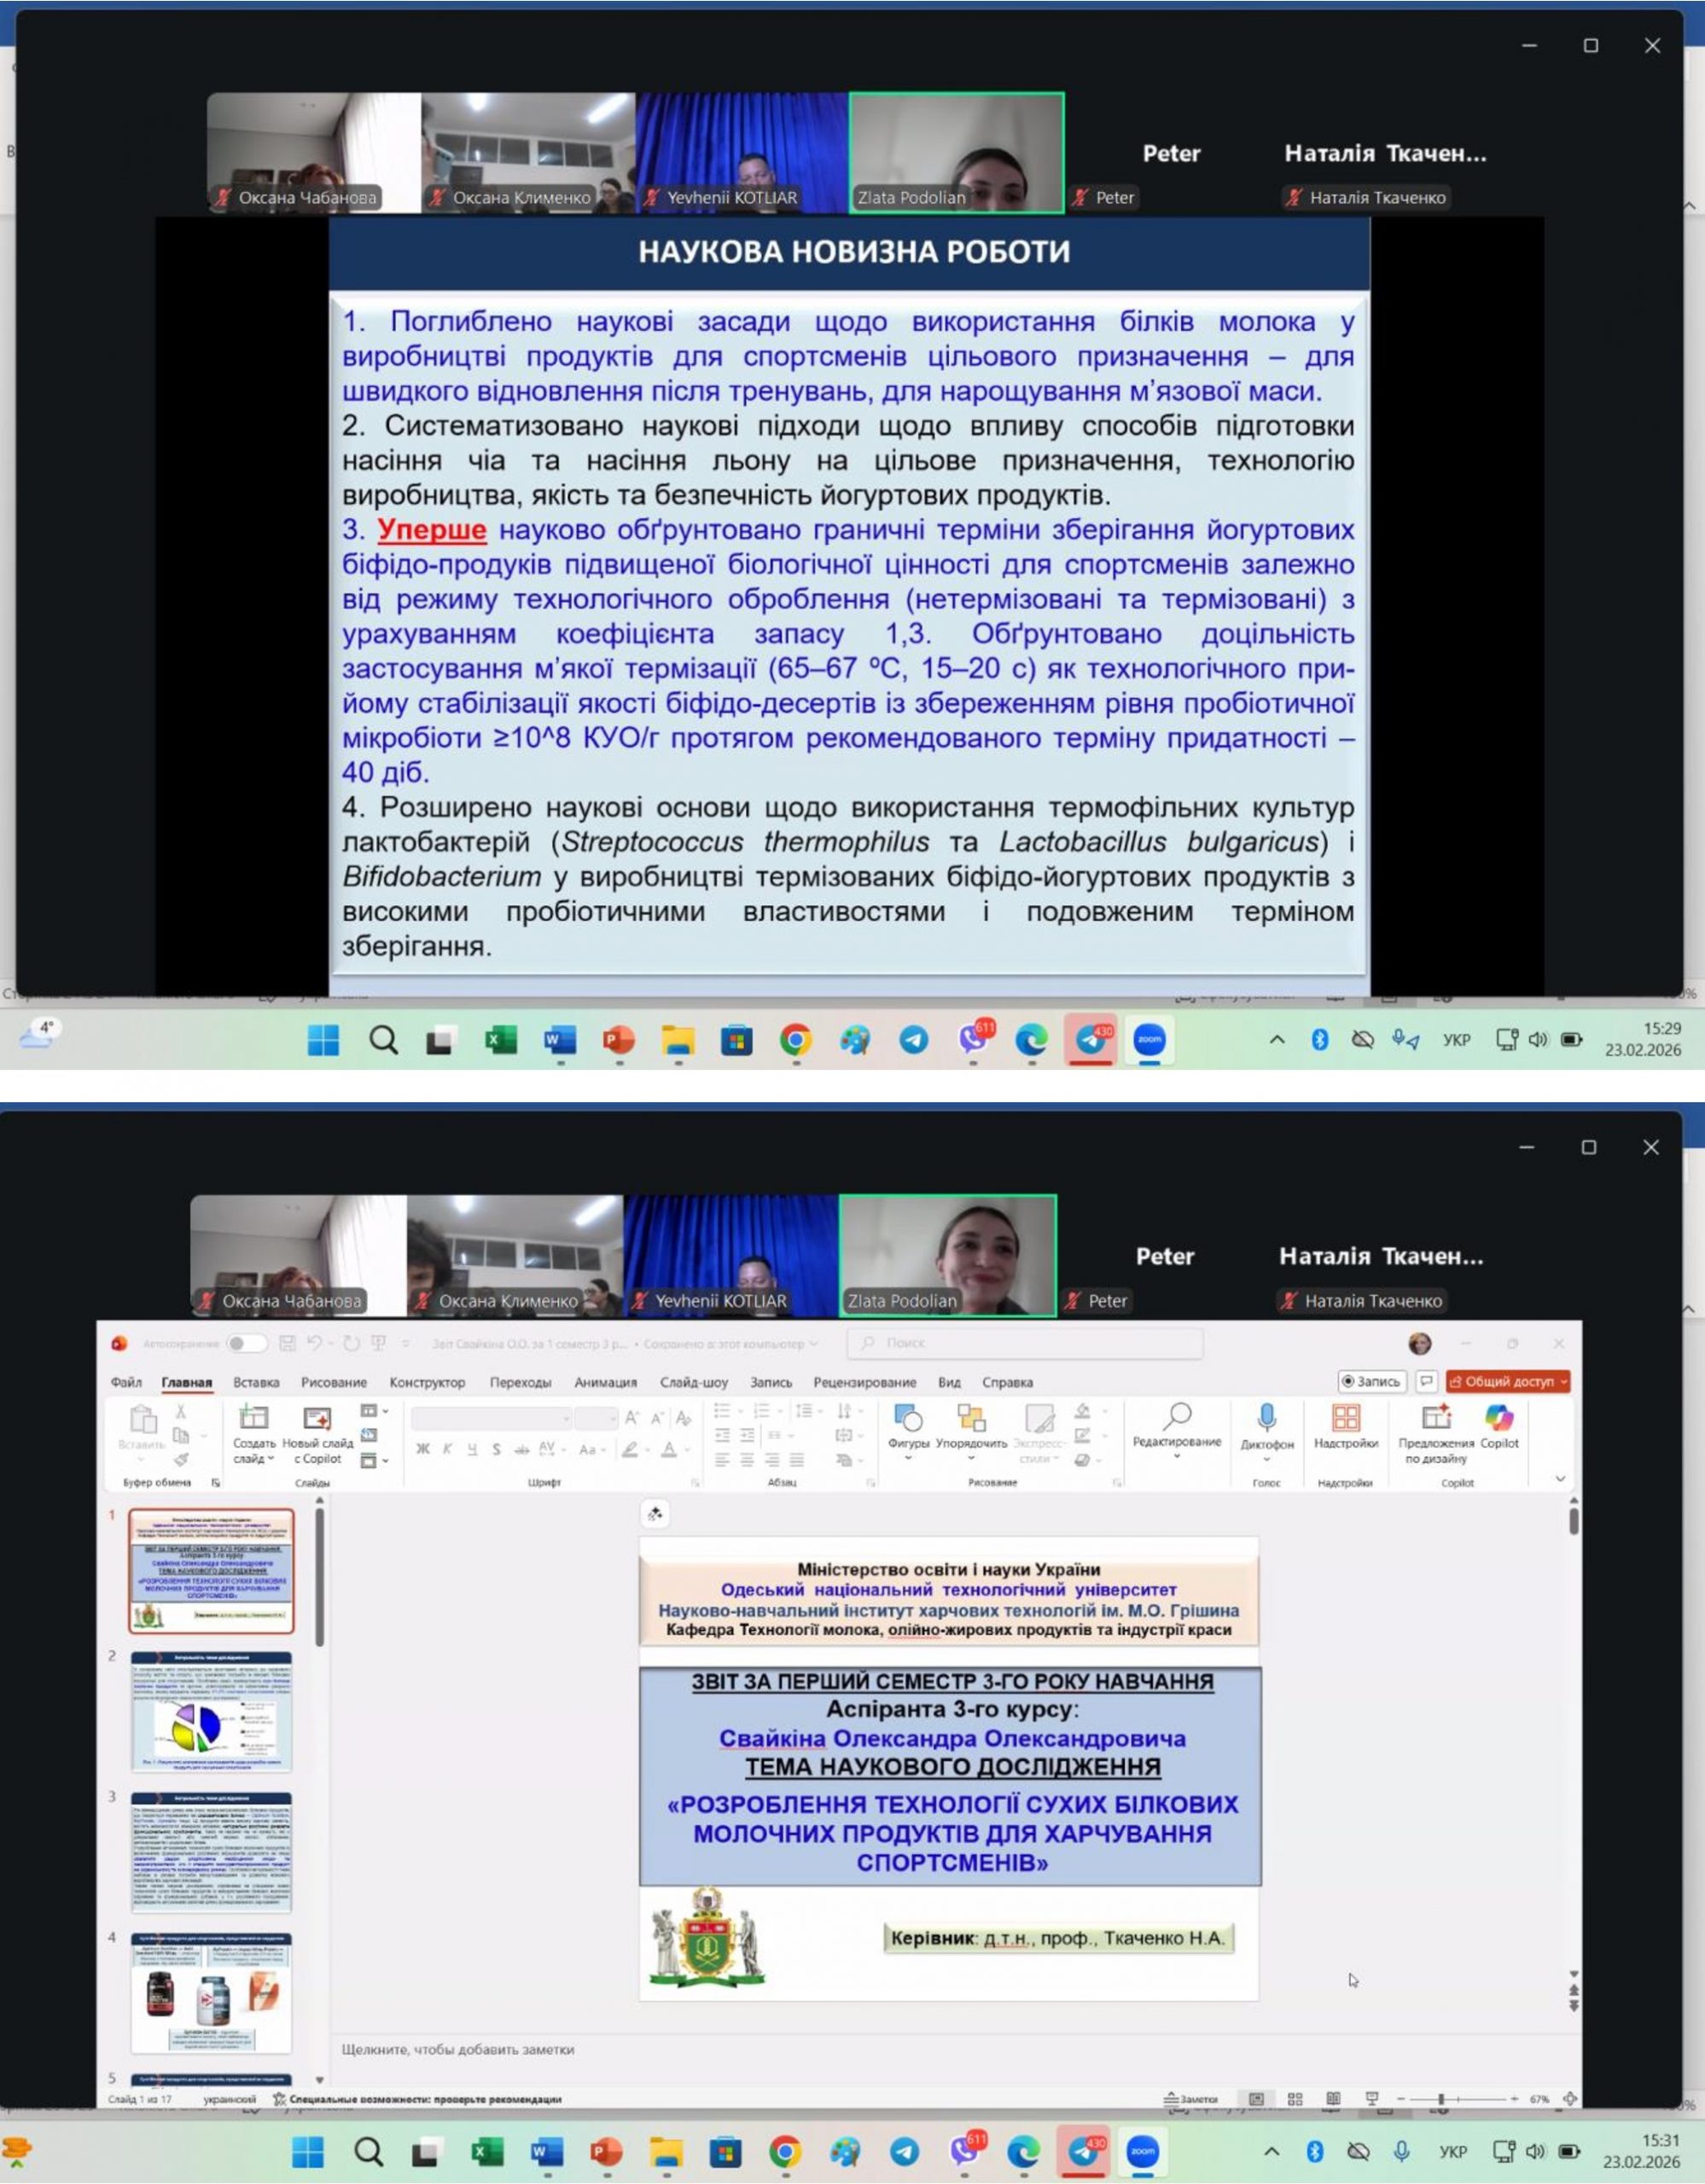Click Новый слайд с Copilot icon
This screenshot has height=2184, width=1705.
tap(317, 1418)
